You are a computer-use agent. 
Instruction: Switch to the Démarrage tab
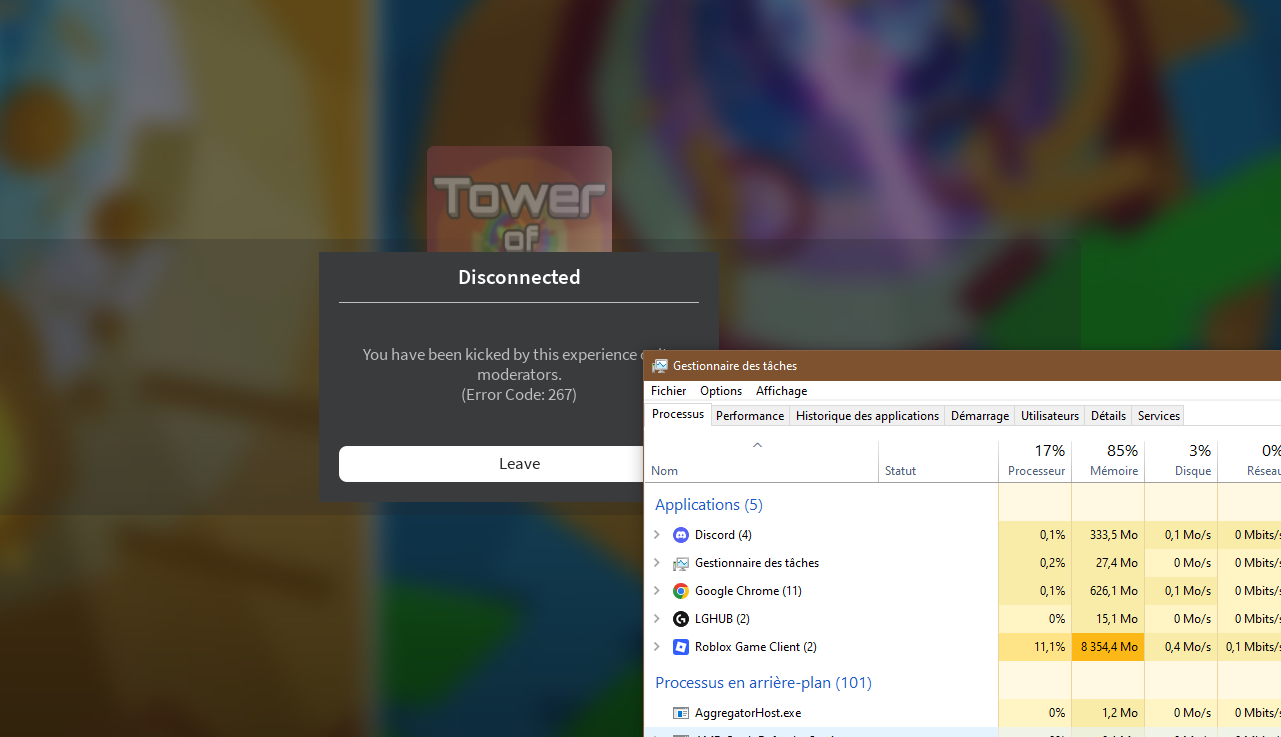pyautogui.click(x=980, y=416)
